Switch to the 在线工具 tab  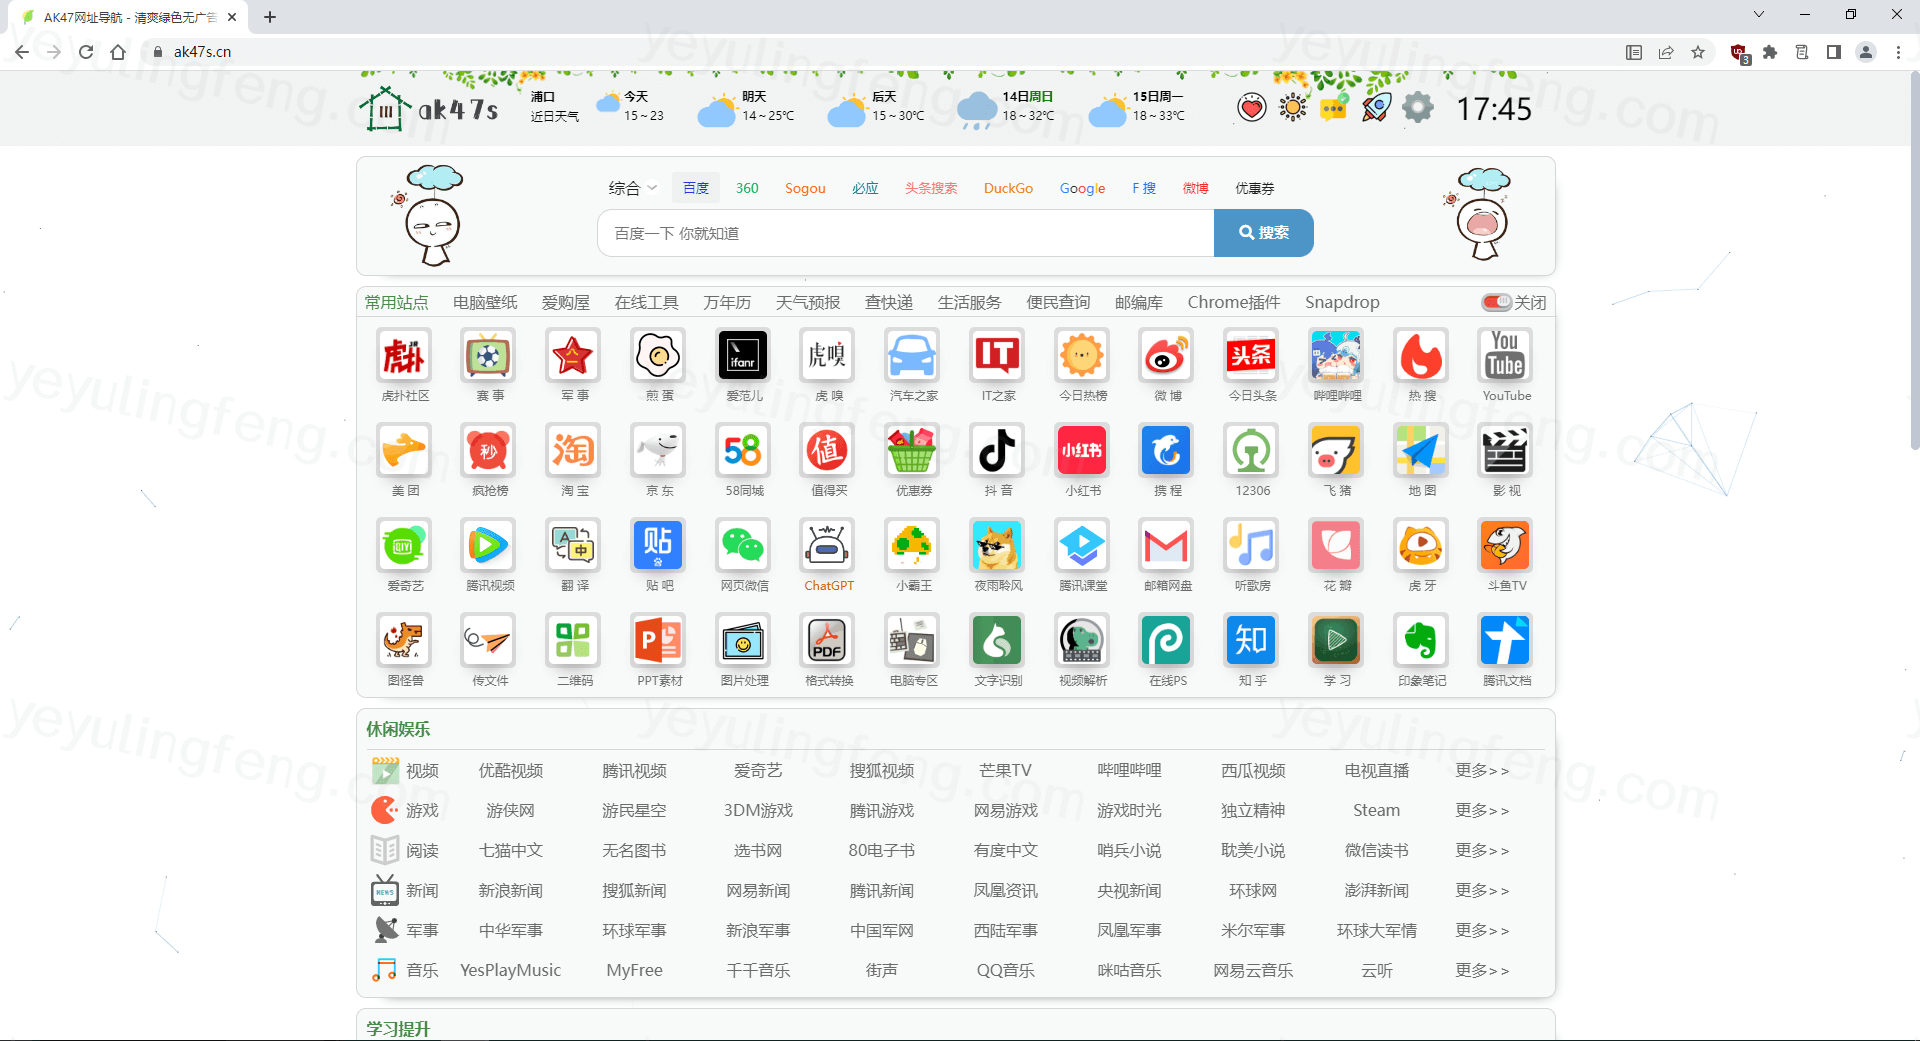point(646,302)
